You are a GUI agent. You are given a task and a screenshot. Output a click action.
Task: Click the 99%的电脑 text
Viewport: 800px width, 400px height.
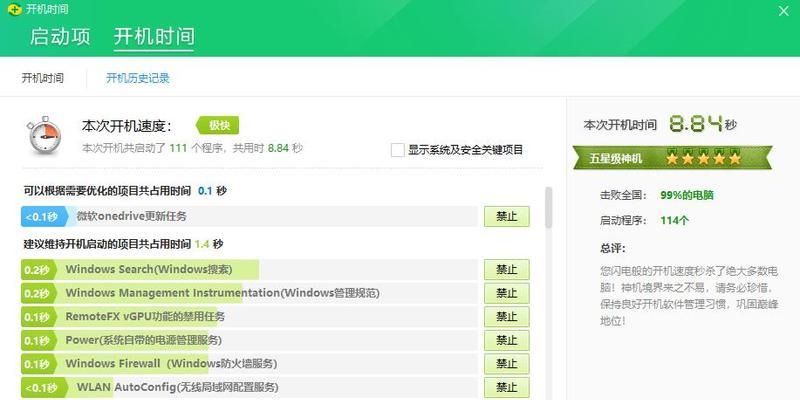click(x=687, y=195)
